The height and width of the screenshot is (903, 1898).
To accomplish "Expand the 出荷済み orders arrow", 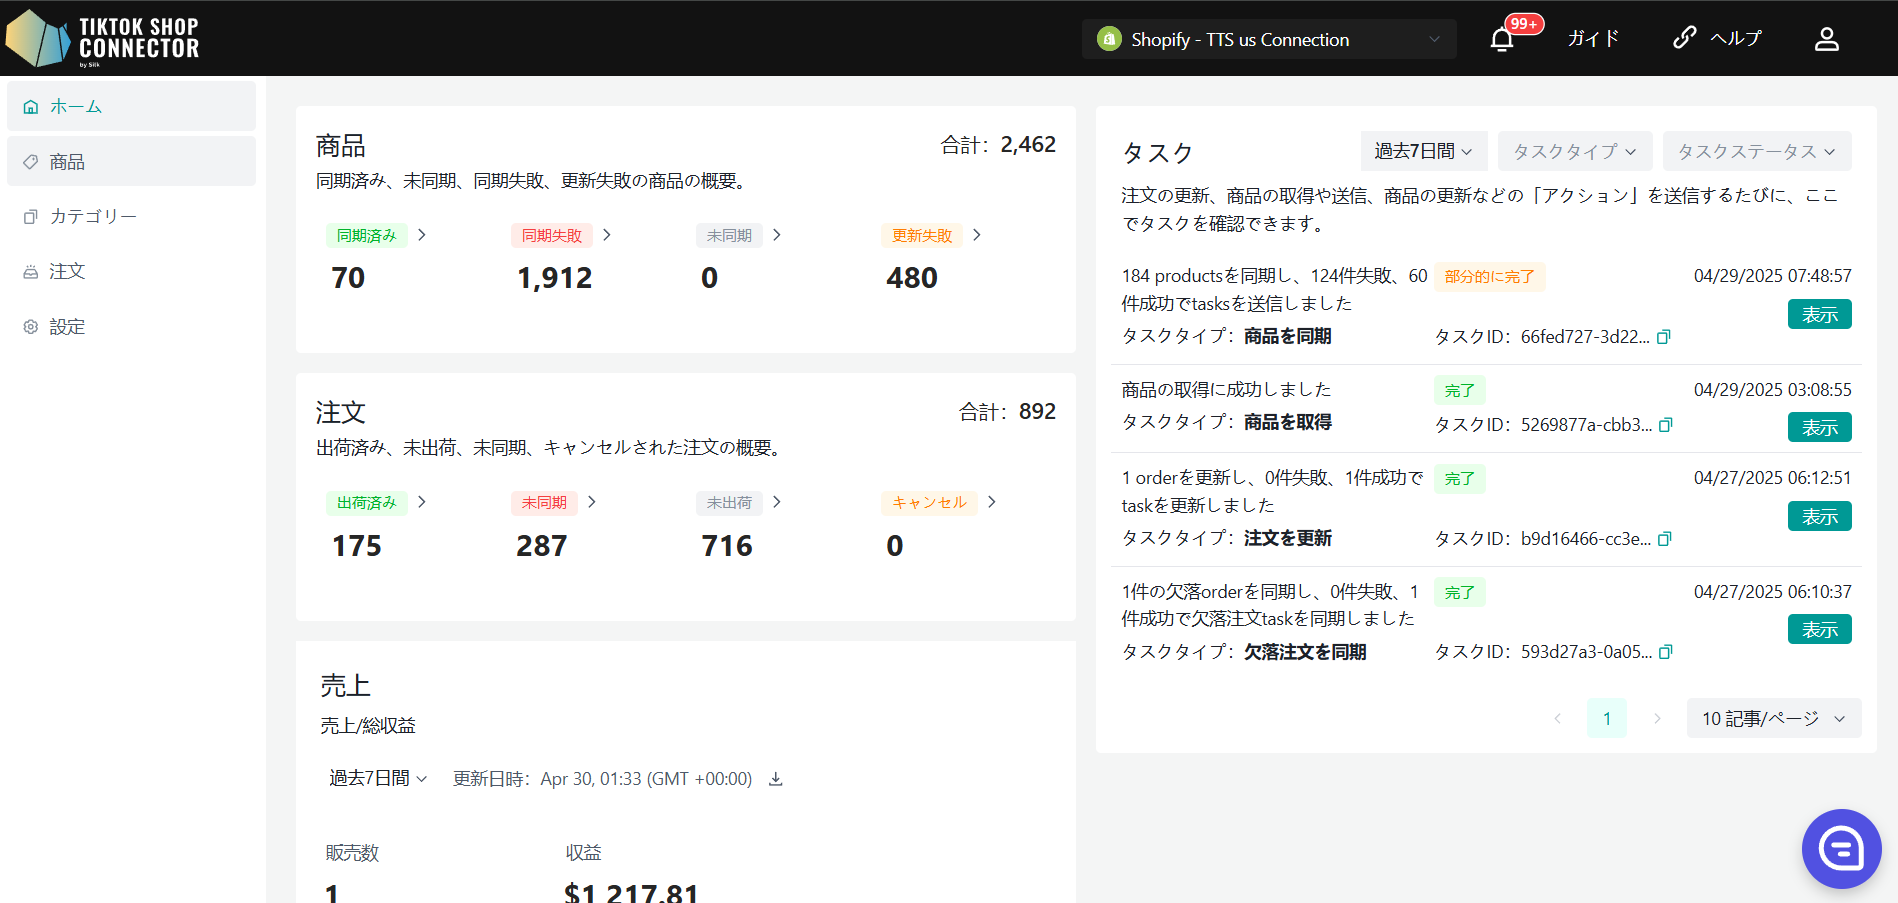I will 422,502.
